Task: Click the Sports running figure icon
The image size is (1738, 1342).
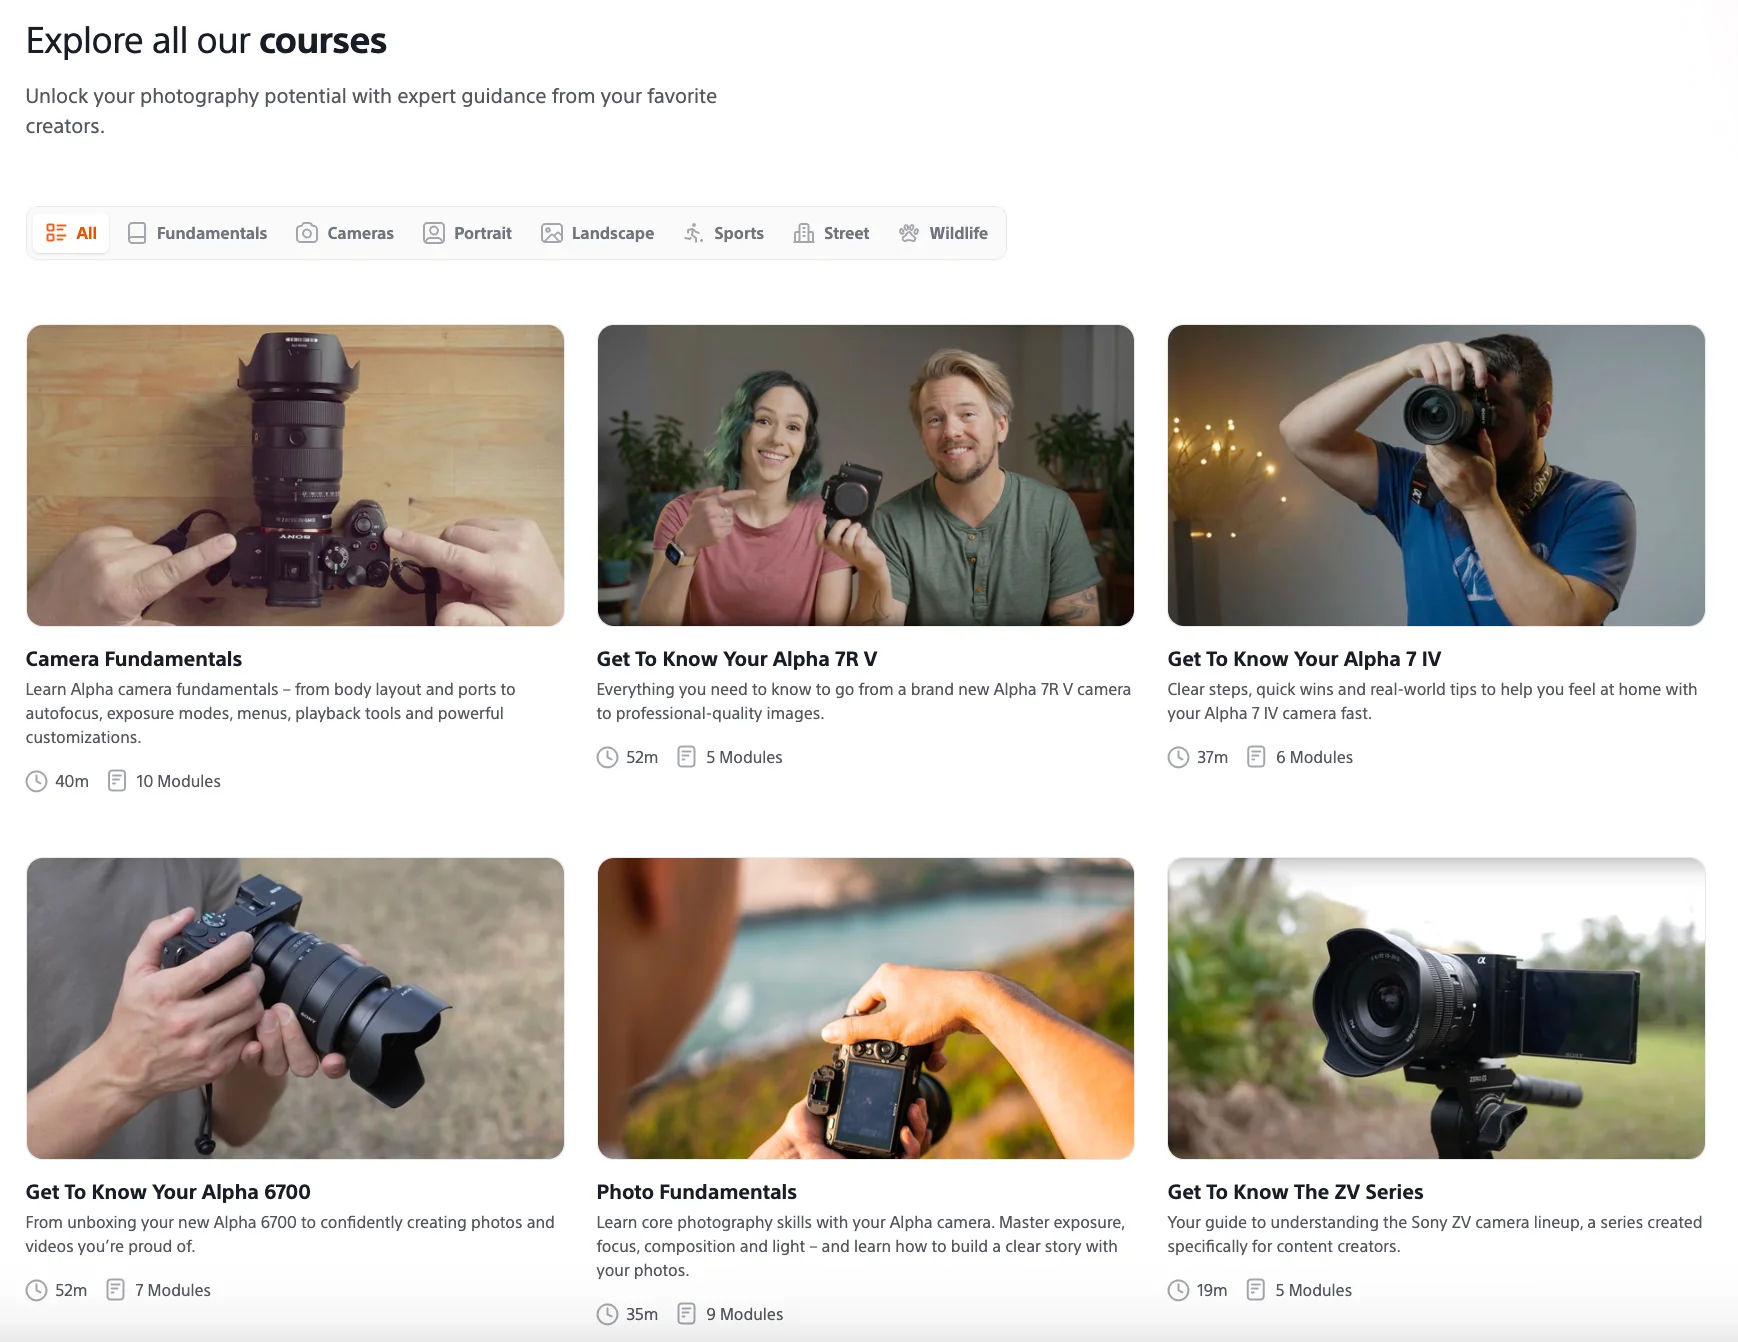Action: (693, 233)
